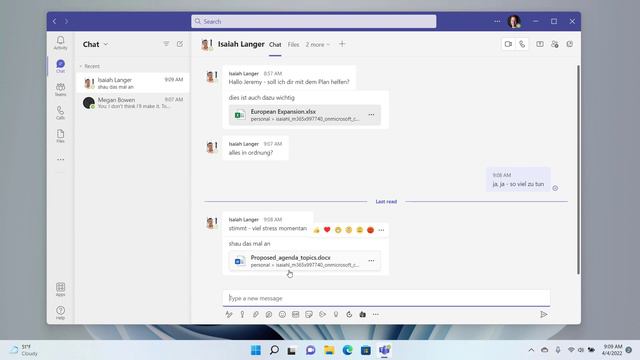Open Help in the sidebar
The width and height of the screenshot is (640, 360).
click(60, 313)
